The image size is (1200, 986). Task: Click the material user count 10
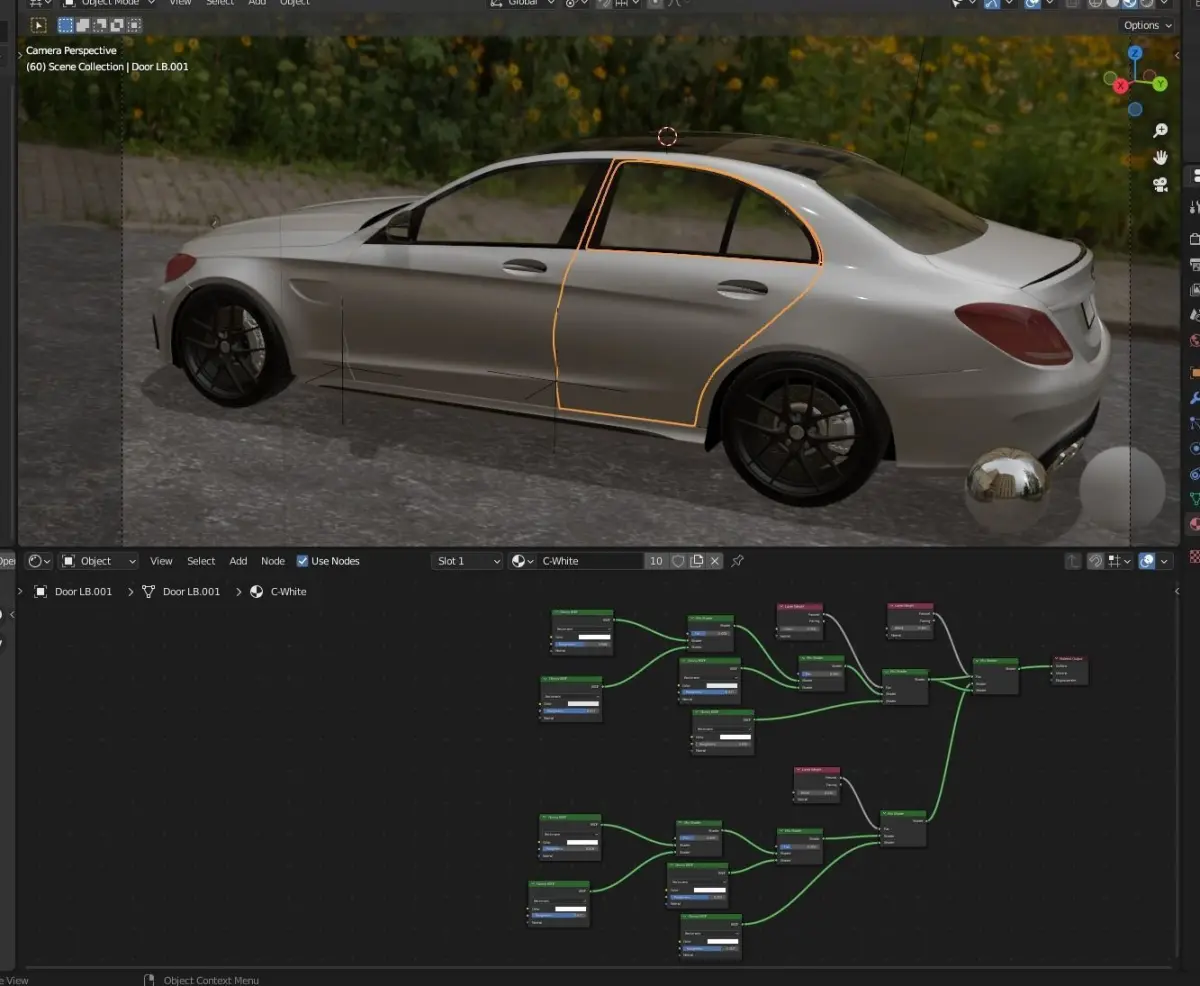(x=656, y=561)
